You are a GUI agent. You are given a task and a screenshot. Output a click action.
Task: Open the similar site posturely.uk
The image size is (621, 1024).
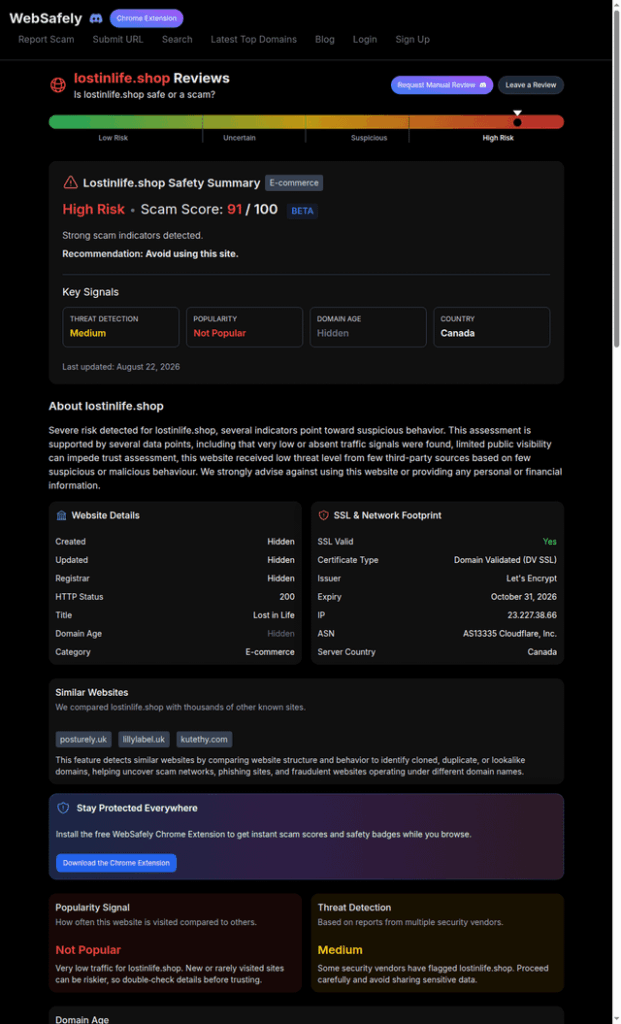pos(83,739)
